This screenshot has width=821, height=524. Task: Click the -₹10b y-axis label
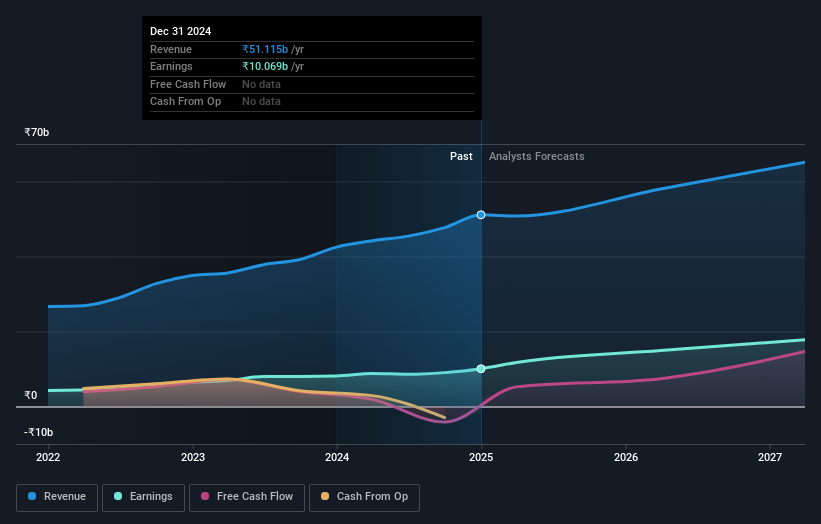pyautogui.click(x=38, y=432)
